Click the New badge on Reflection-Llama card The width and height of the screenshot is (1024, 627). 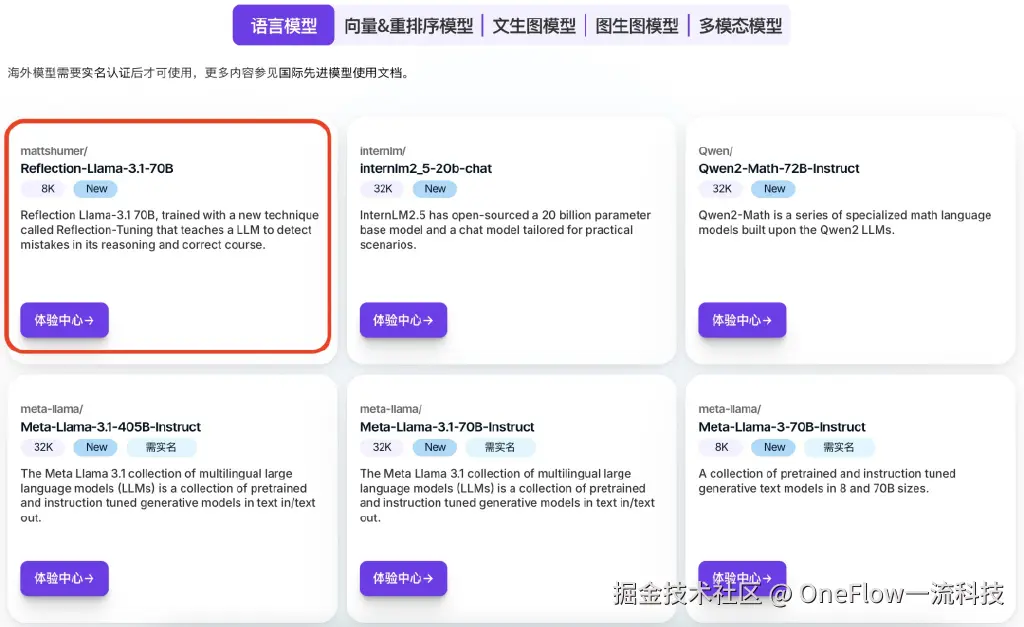[x=96, y=189]
